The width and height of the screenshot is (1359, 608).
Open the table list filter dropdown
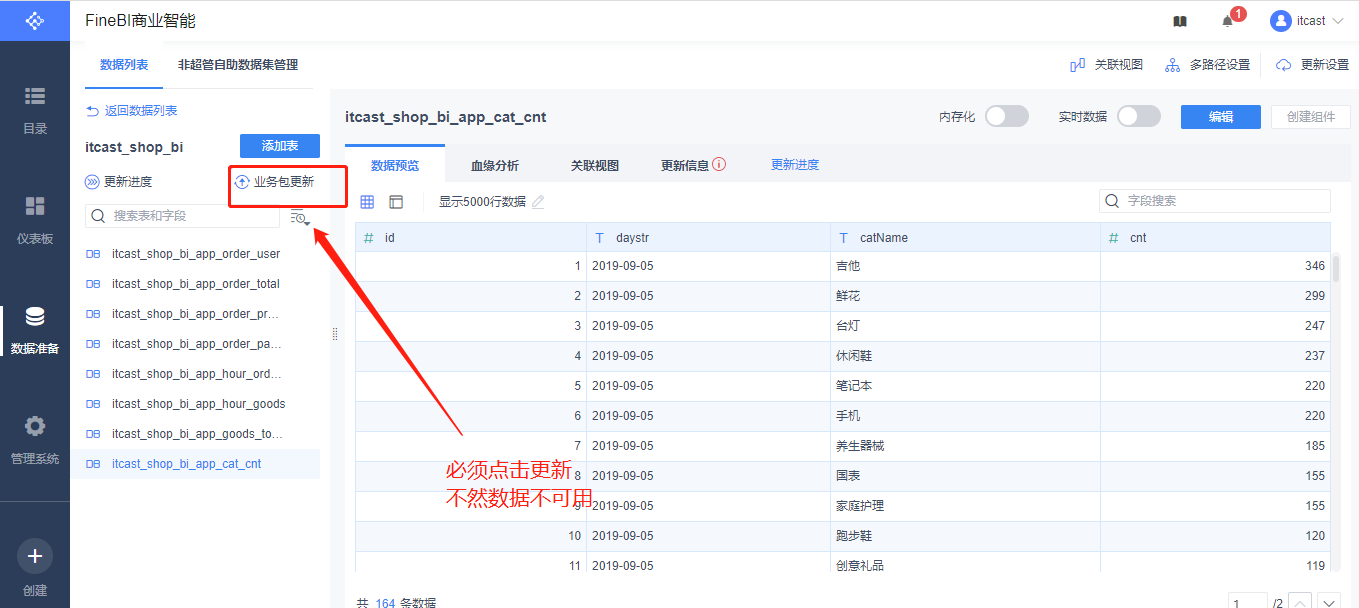click(300, 217)
